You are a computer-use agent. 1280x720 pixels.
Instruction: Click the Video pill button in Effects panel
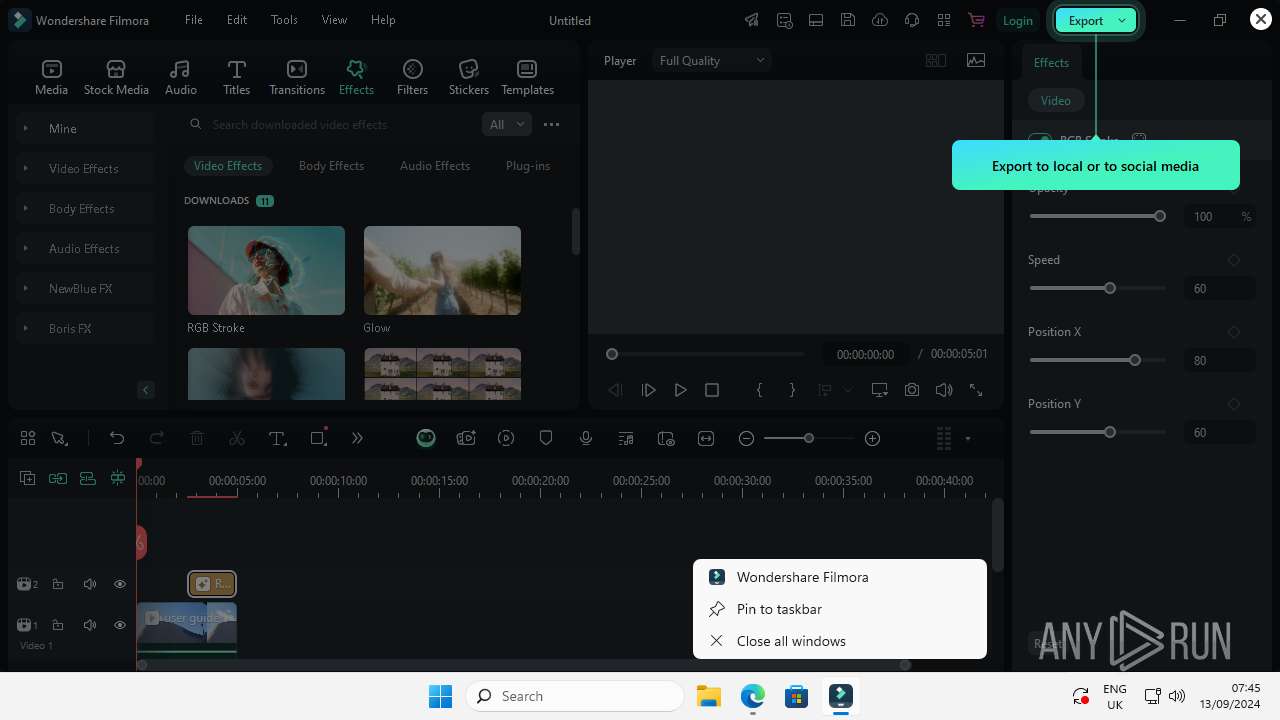coord(1055,101)
